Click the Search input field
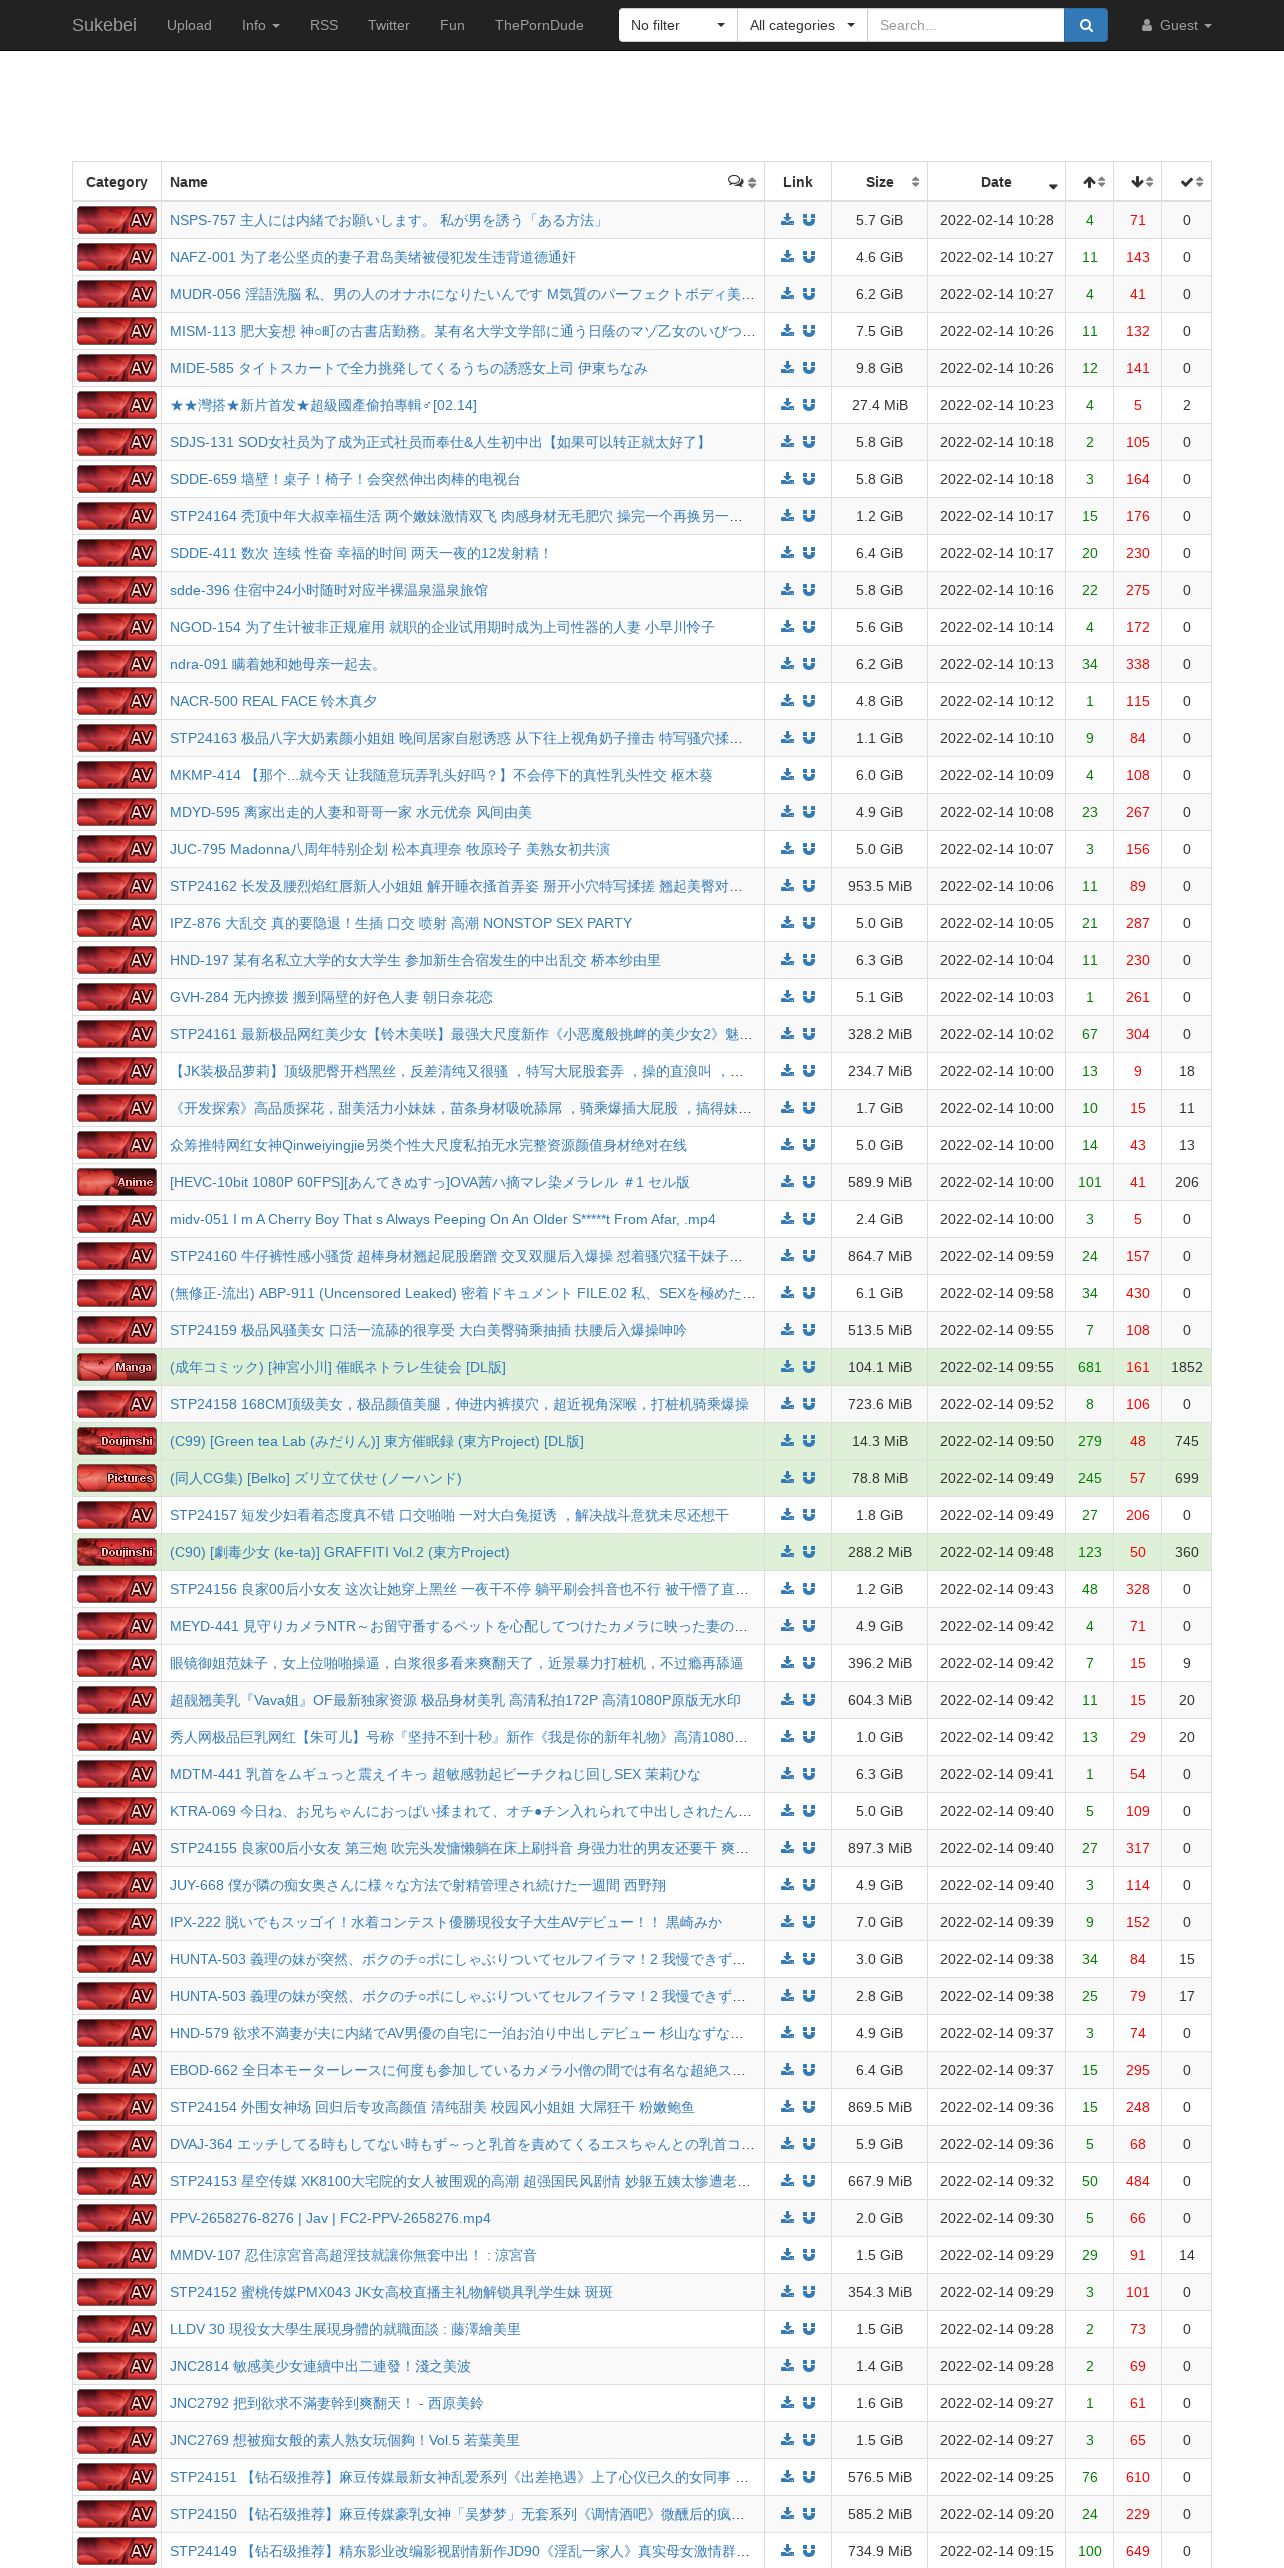Screen dimensions: 1284x2568 pyautogui.click(x=965, y=25)
